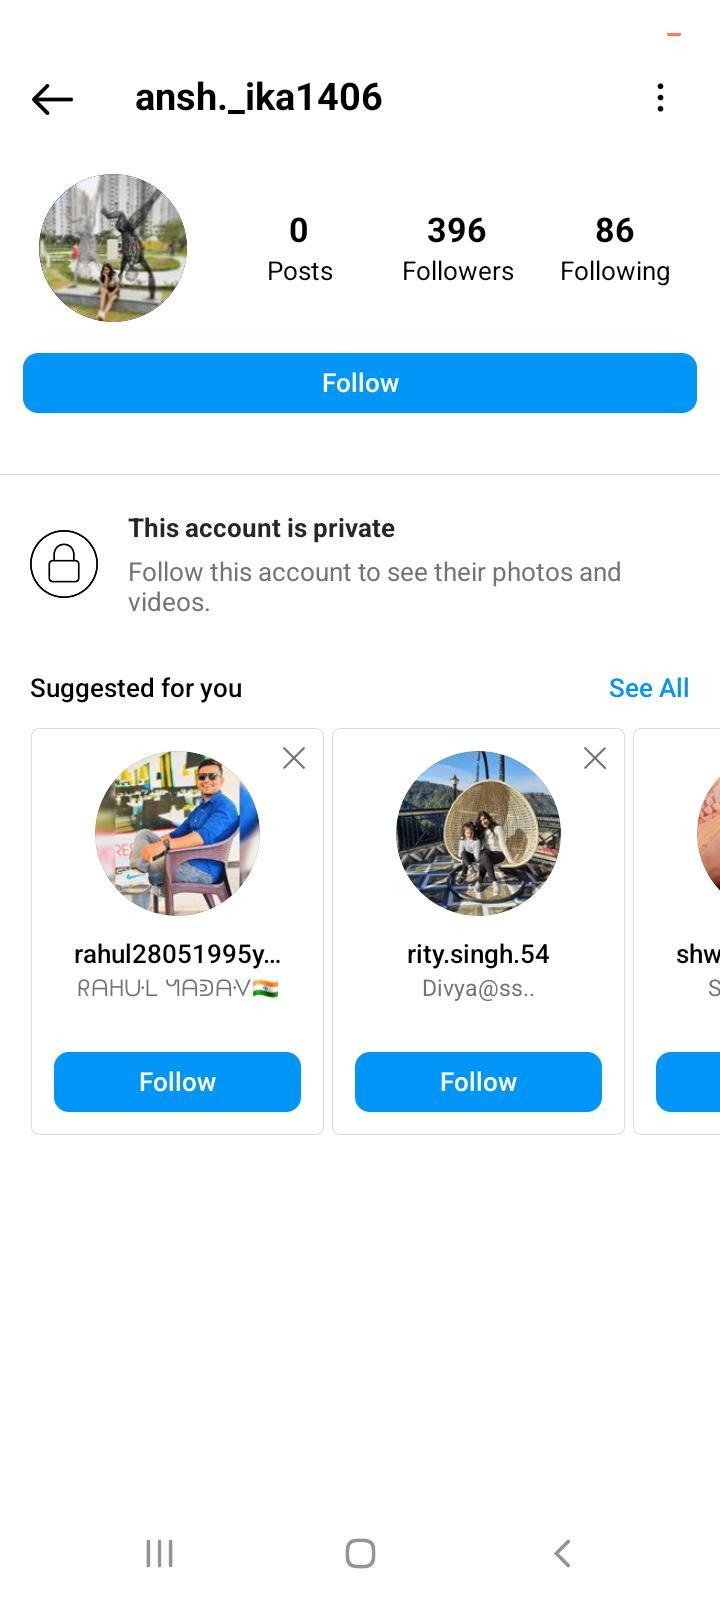Image resolution: width=720 pixels, height=1600 pixels.
Task: Tap the partially visible third suggestion photo
Action: coord(708,833)
